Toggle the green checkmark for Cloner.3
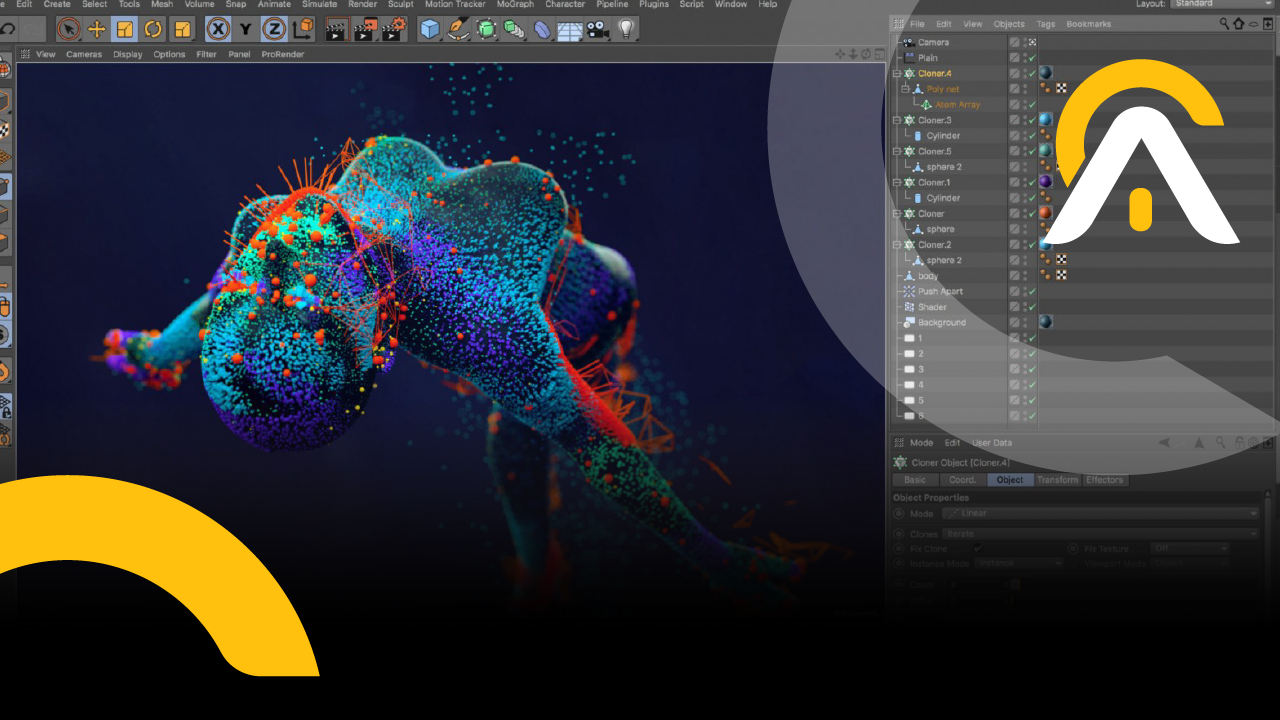The height and width of the screenshot is (720, 1280). tap(1031, 120)
